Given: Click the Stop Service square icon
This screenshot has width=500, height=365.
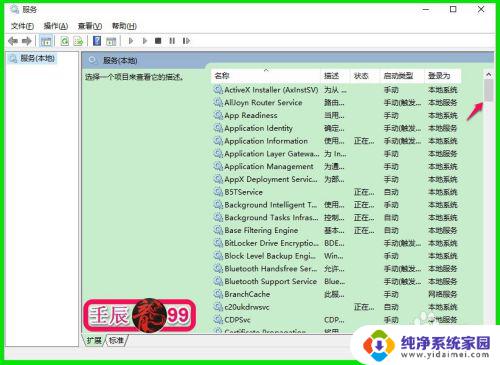Looking at the screenshot, I should click(158, 41).
